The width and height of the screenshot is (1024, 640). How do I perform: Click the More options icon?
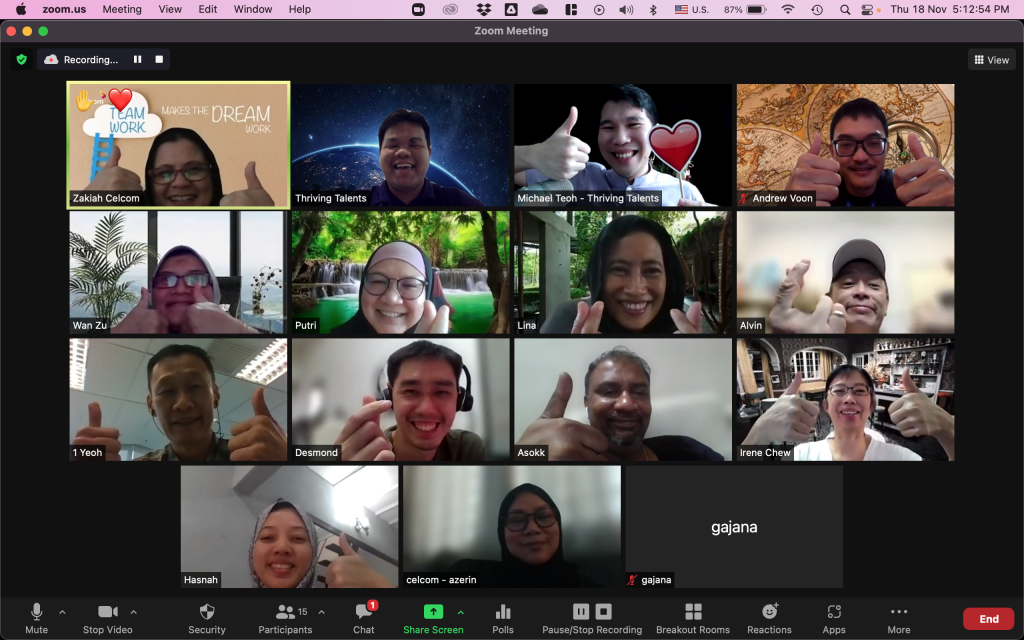click(x=898, y=612)
